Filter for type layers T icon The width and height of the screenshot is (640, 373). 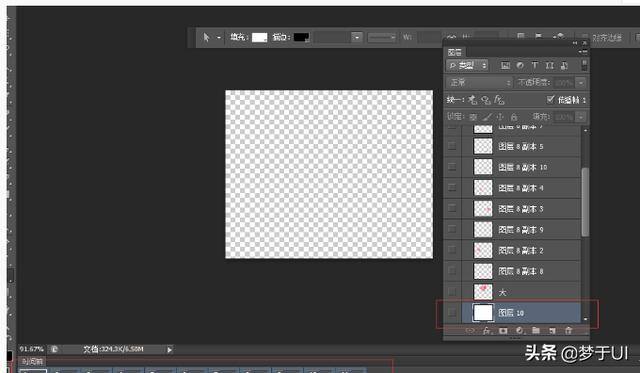click(x=535, y=65)
